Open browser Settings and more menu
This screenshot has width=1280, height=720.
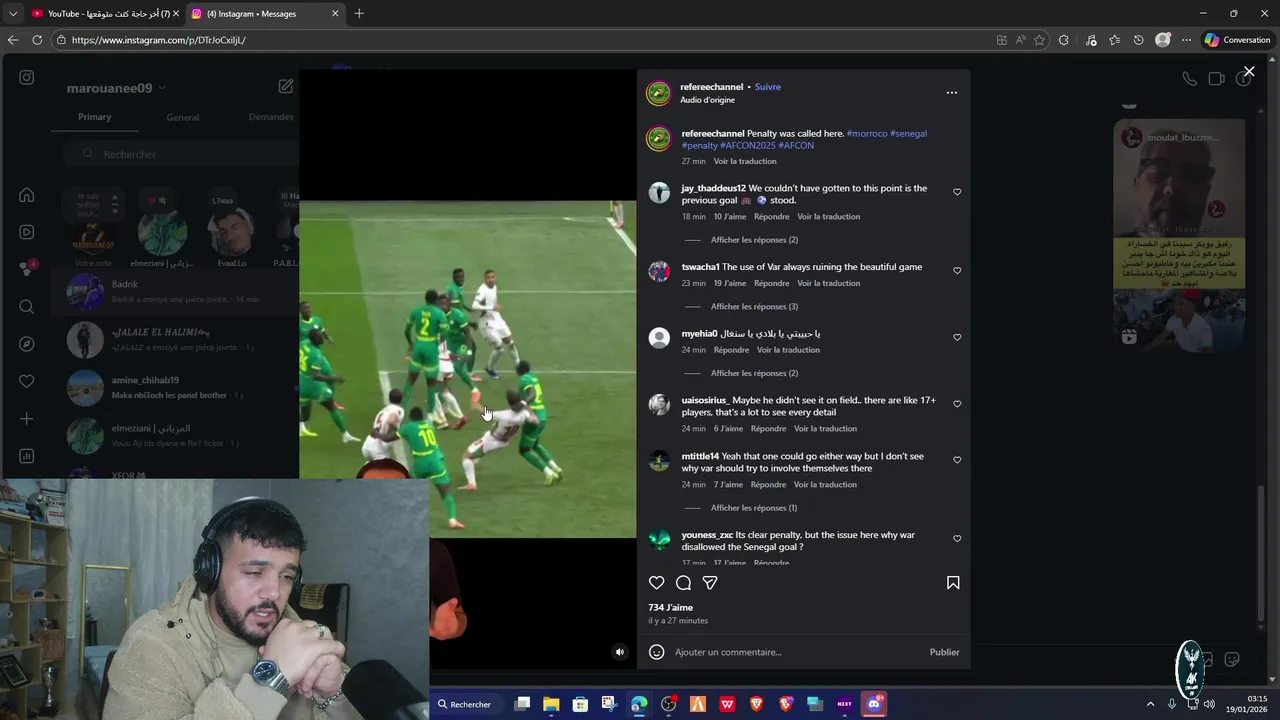click(1186, 40)
